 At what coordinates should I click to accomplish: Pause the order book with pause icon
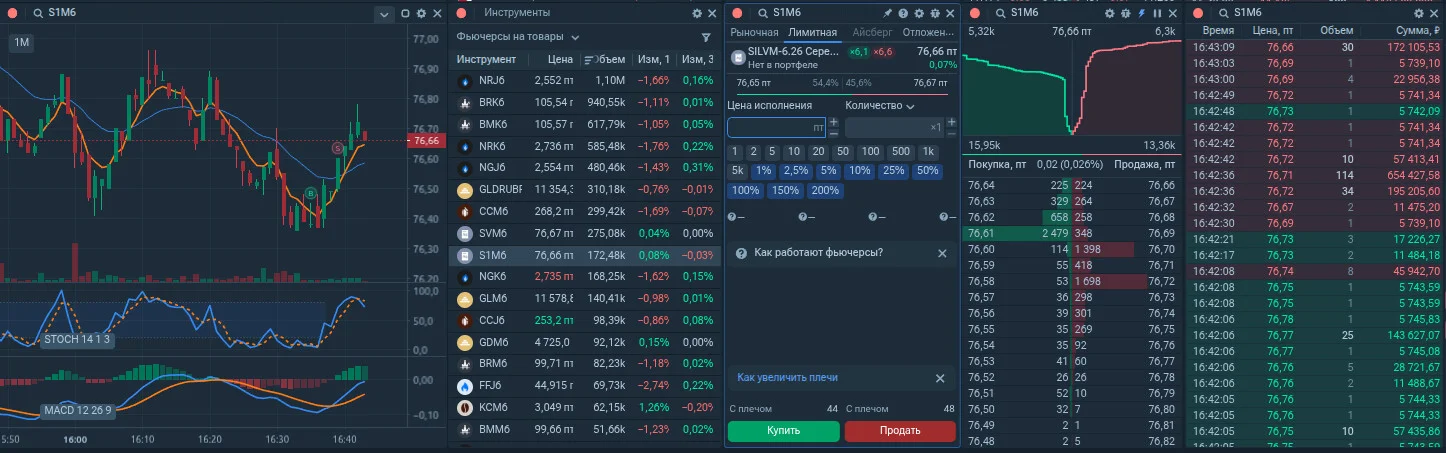[x=1158, y=13]
